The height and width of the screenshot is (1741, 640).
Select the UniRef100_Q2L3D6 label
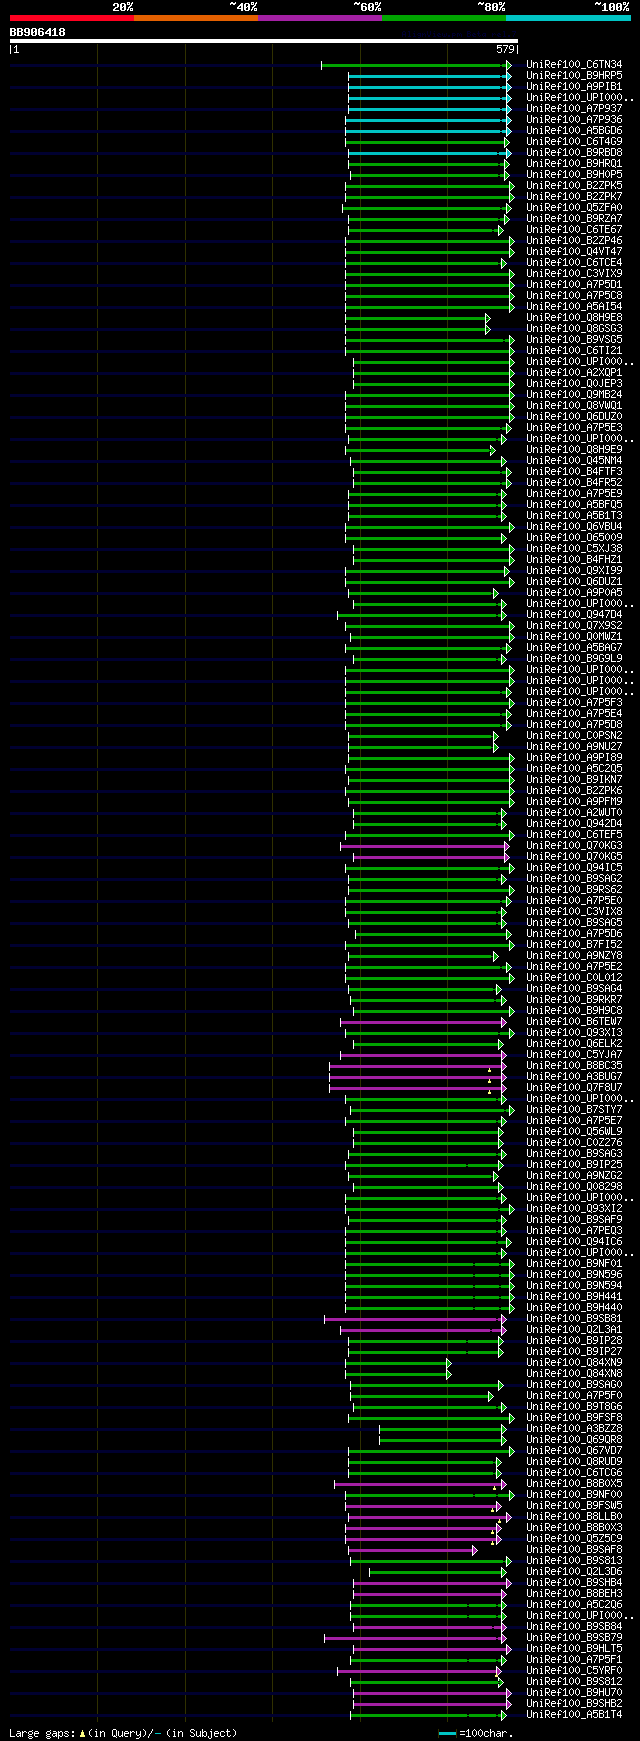574,1572
